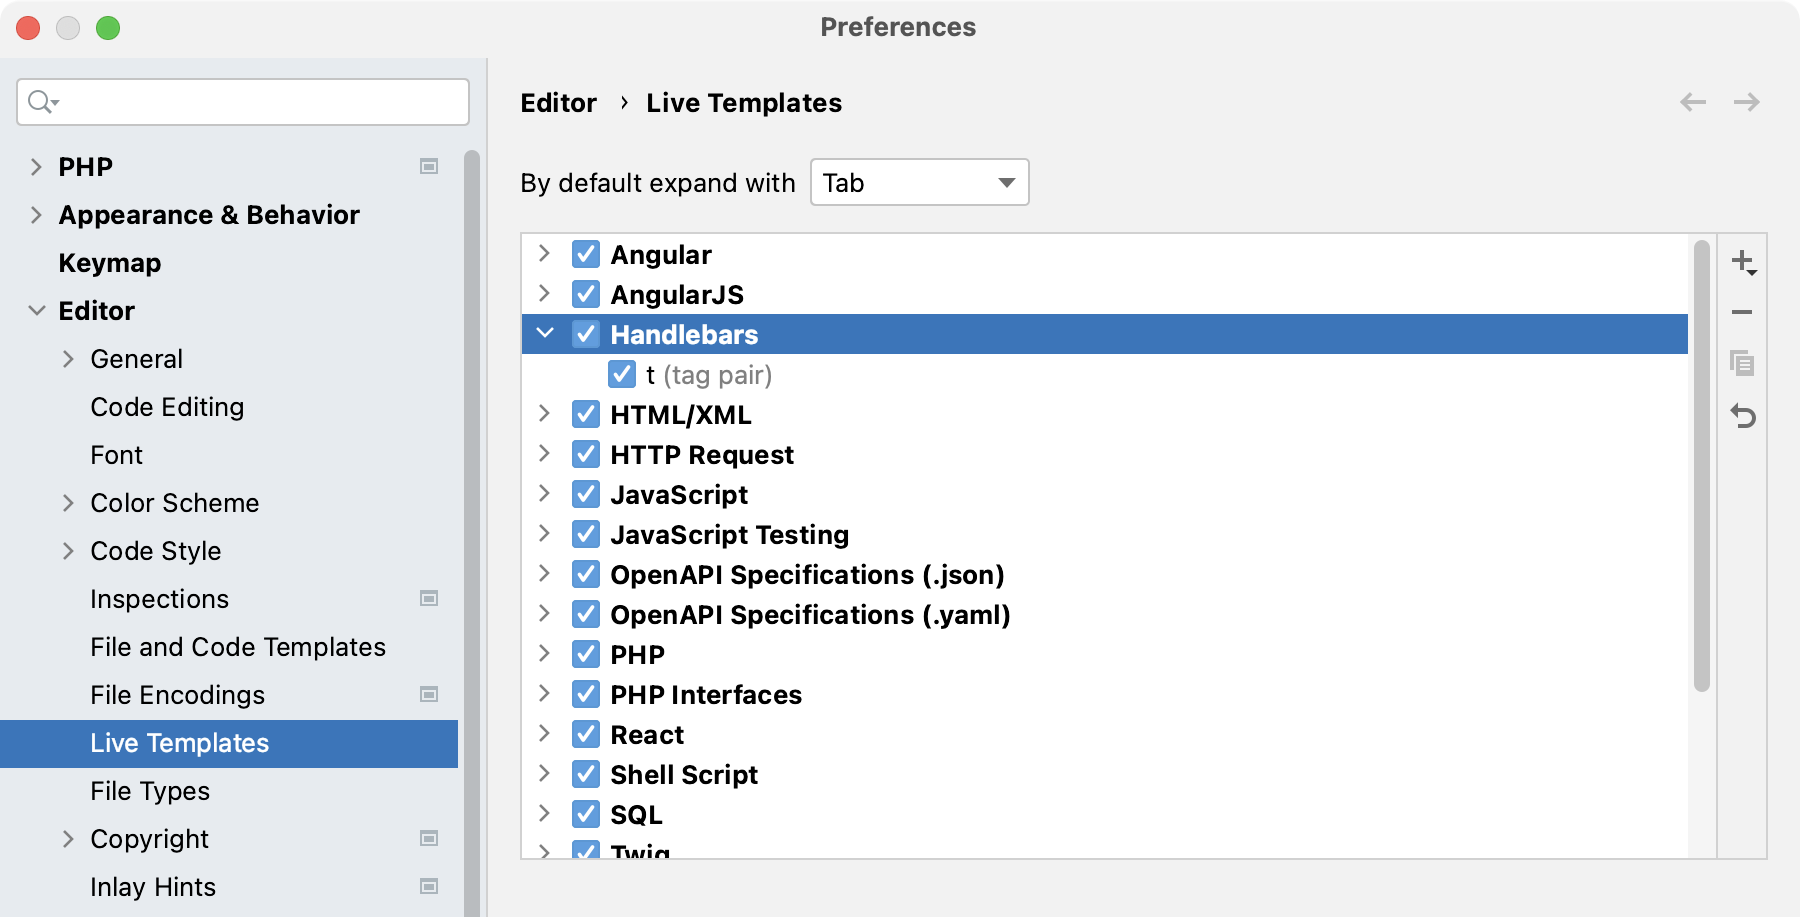This screenshot has height=917, width=1800.
Task: Click the back navigation arrow
Action: point(1692,102)
